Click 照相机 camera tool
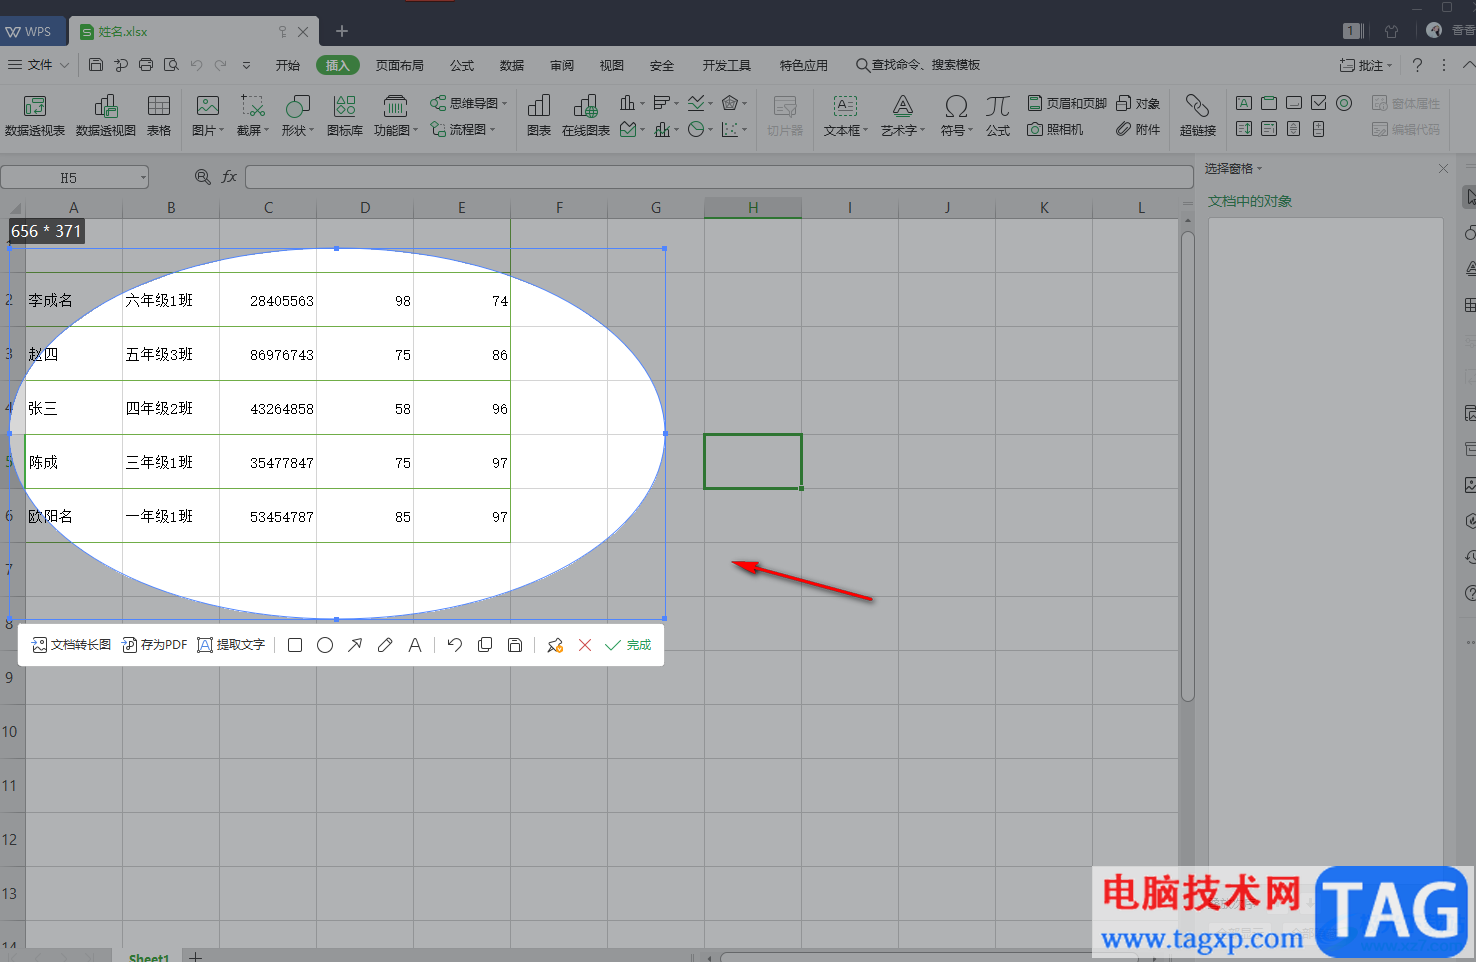The width and height of the screenshot is (1476, 962). coord(1055,129)
